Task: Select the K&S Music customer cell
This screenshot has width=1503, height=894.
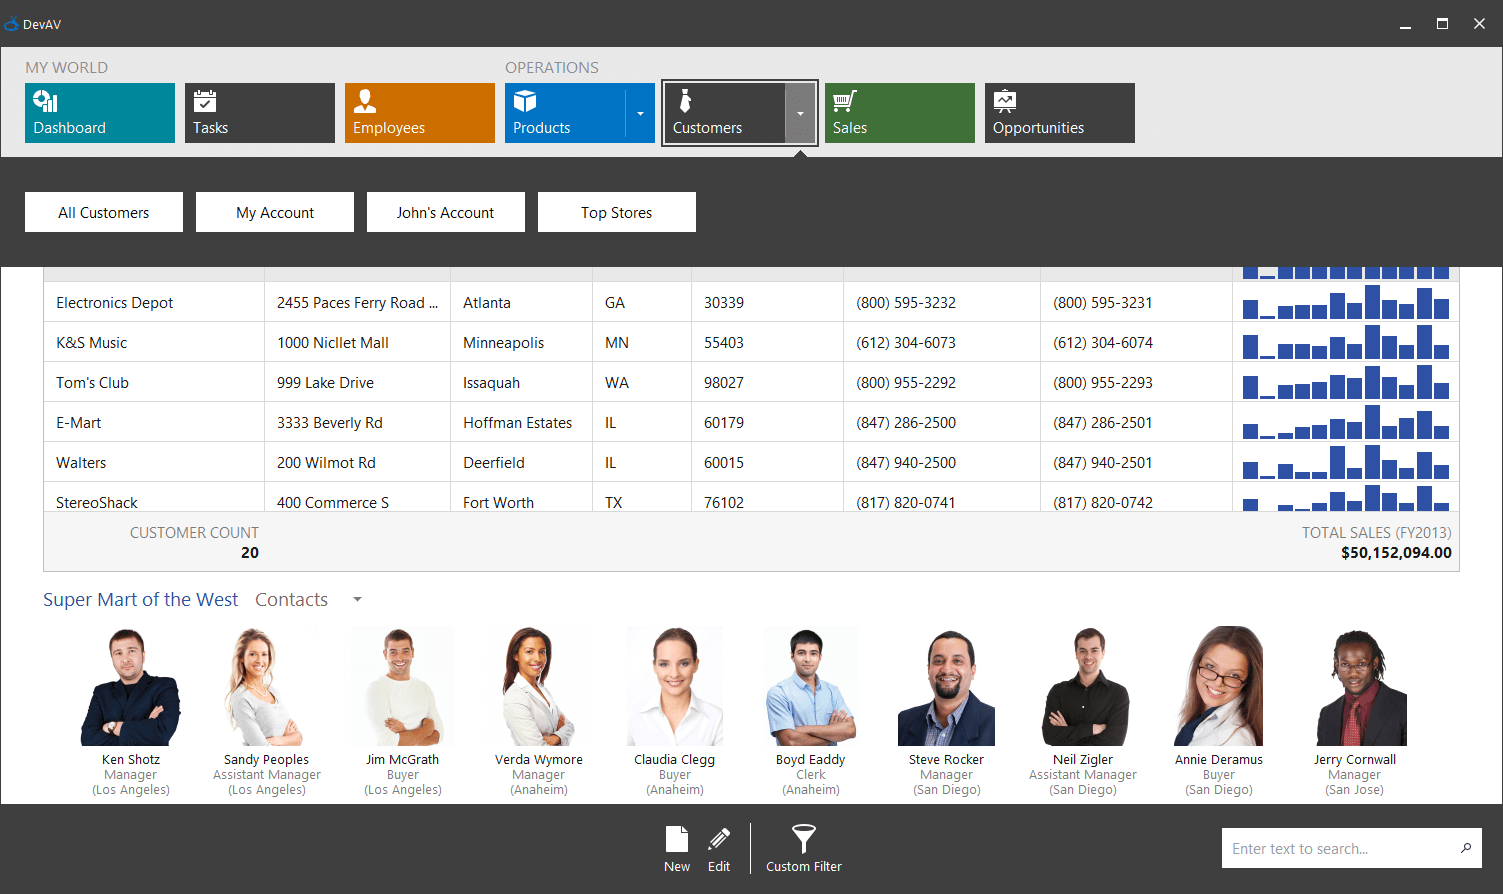Action: [x=154, y=342]
